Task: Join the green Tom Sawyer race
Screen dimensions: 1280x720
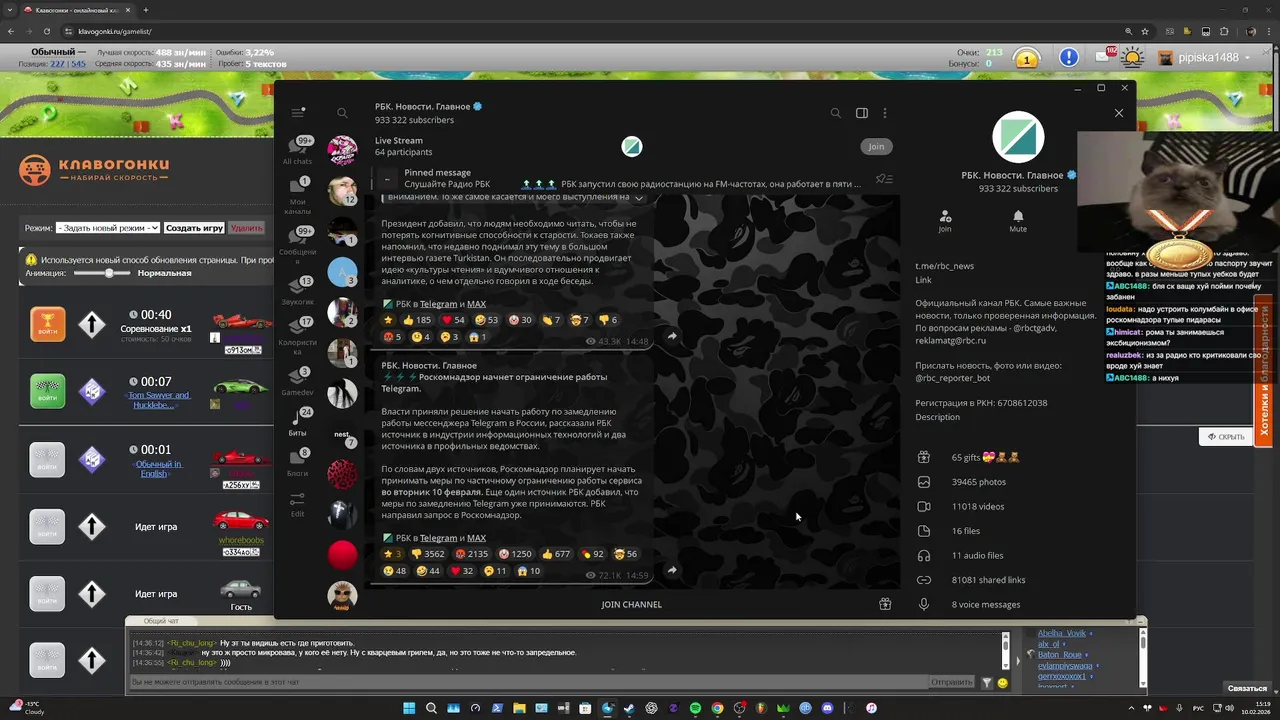Action: [47, 391]
